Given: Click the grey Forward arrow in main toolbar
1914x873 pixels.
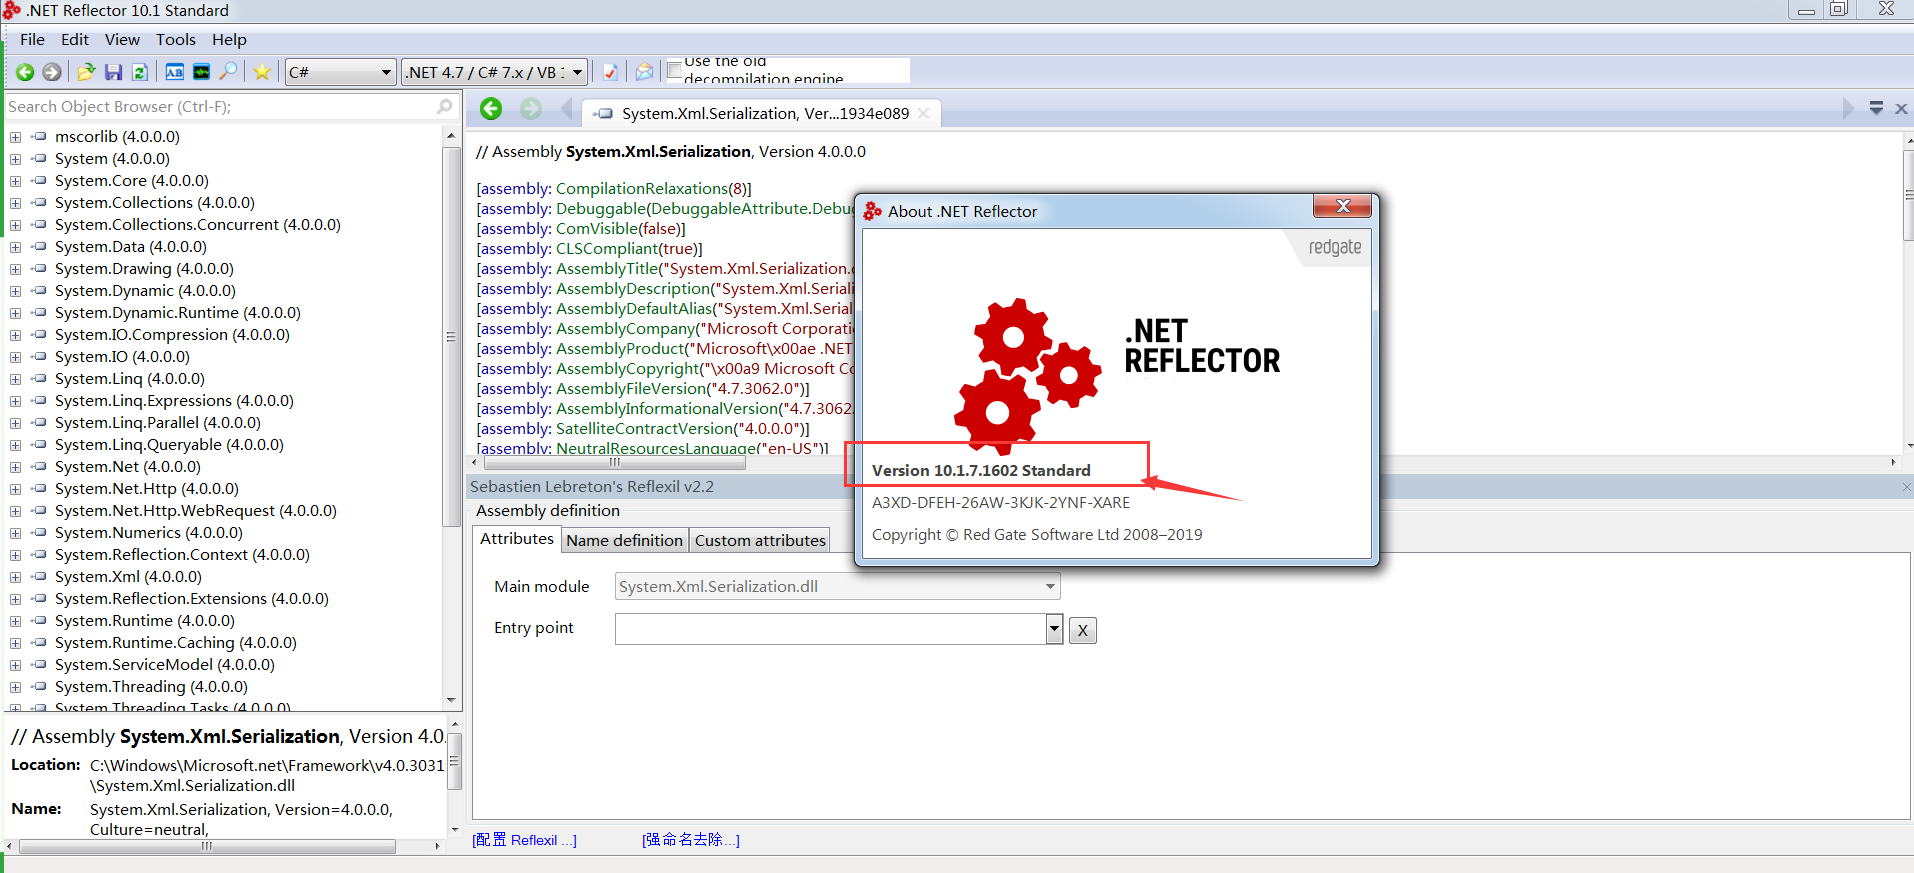Looking at the screenshot, I should tap(52, 72).
